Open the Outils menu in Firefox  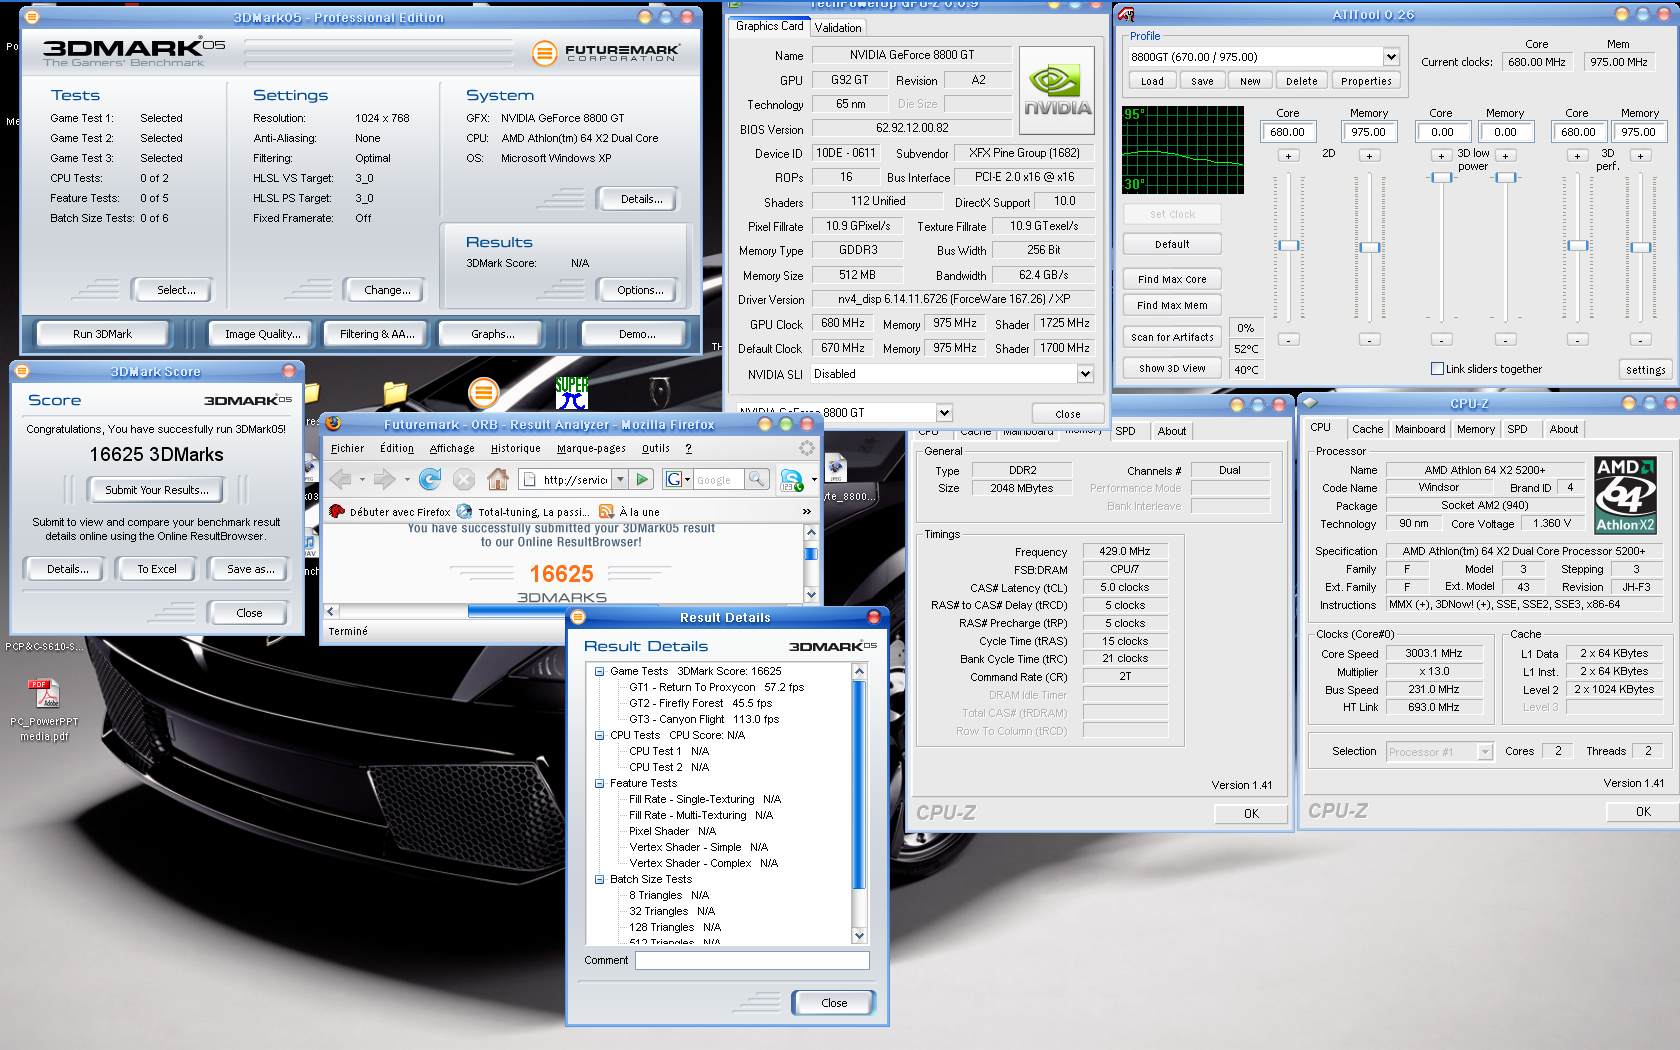pyautogui.click(x=655, y=449)
